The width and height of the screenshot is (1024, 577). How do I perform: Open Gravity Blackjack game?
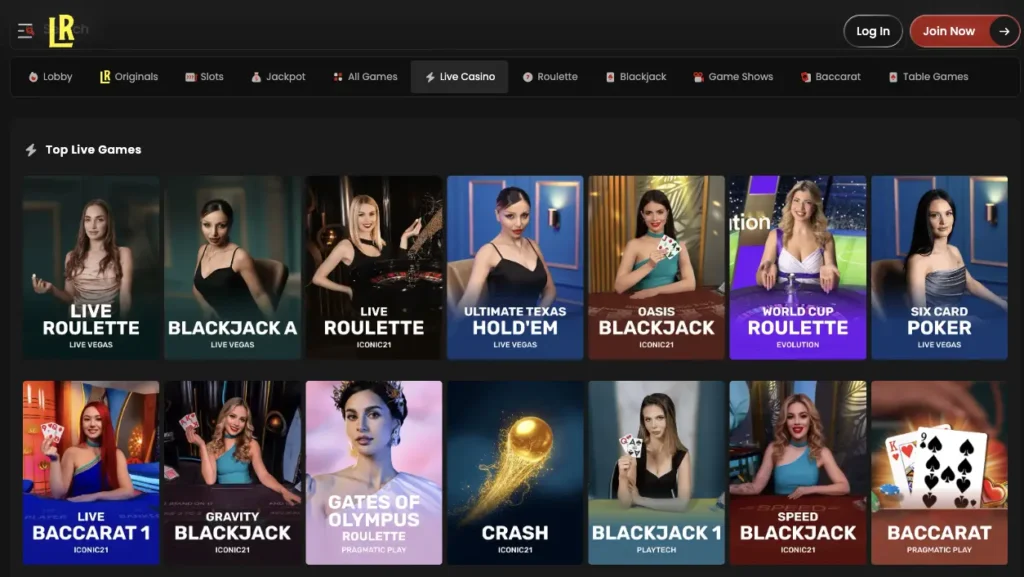[x=232, y=473]
